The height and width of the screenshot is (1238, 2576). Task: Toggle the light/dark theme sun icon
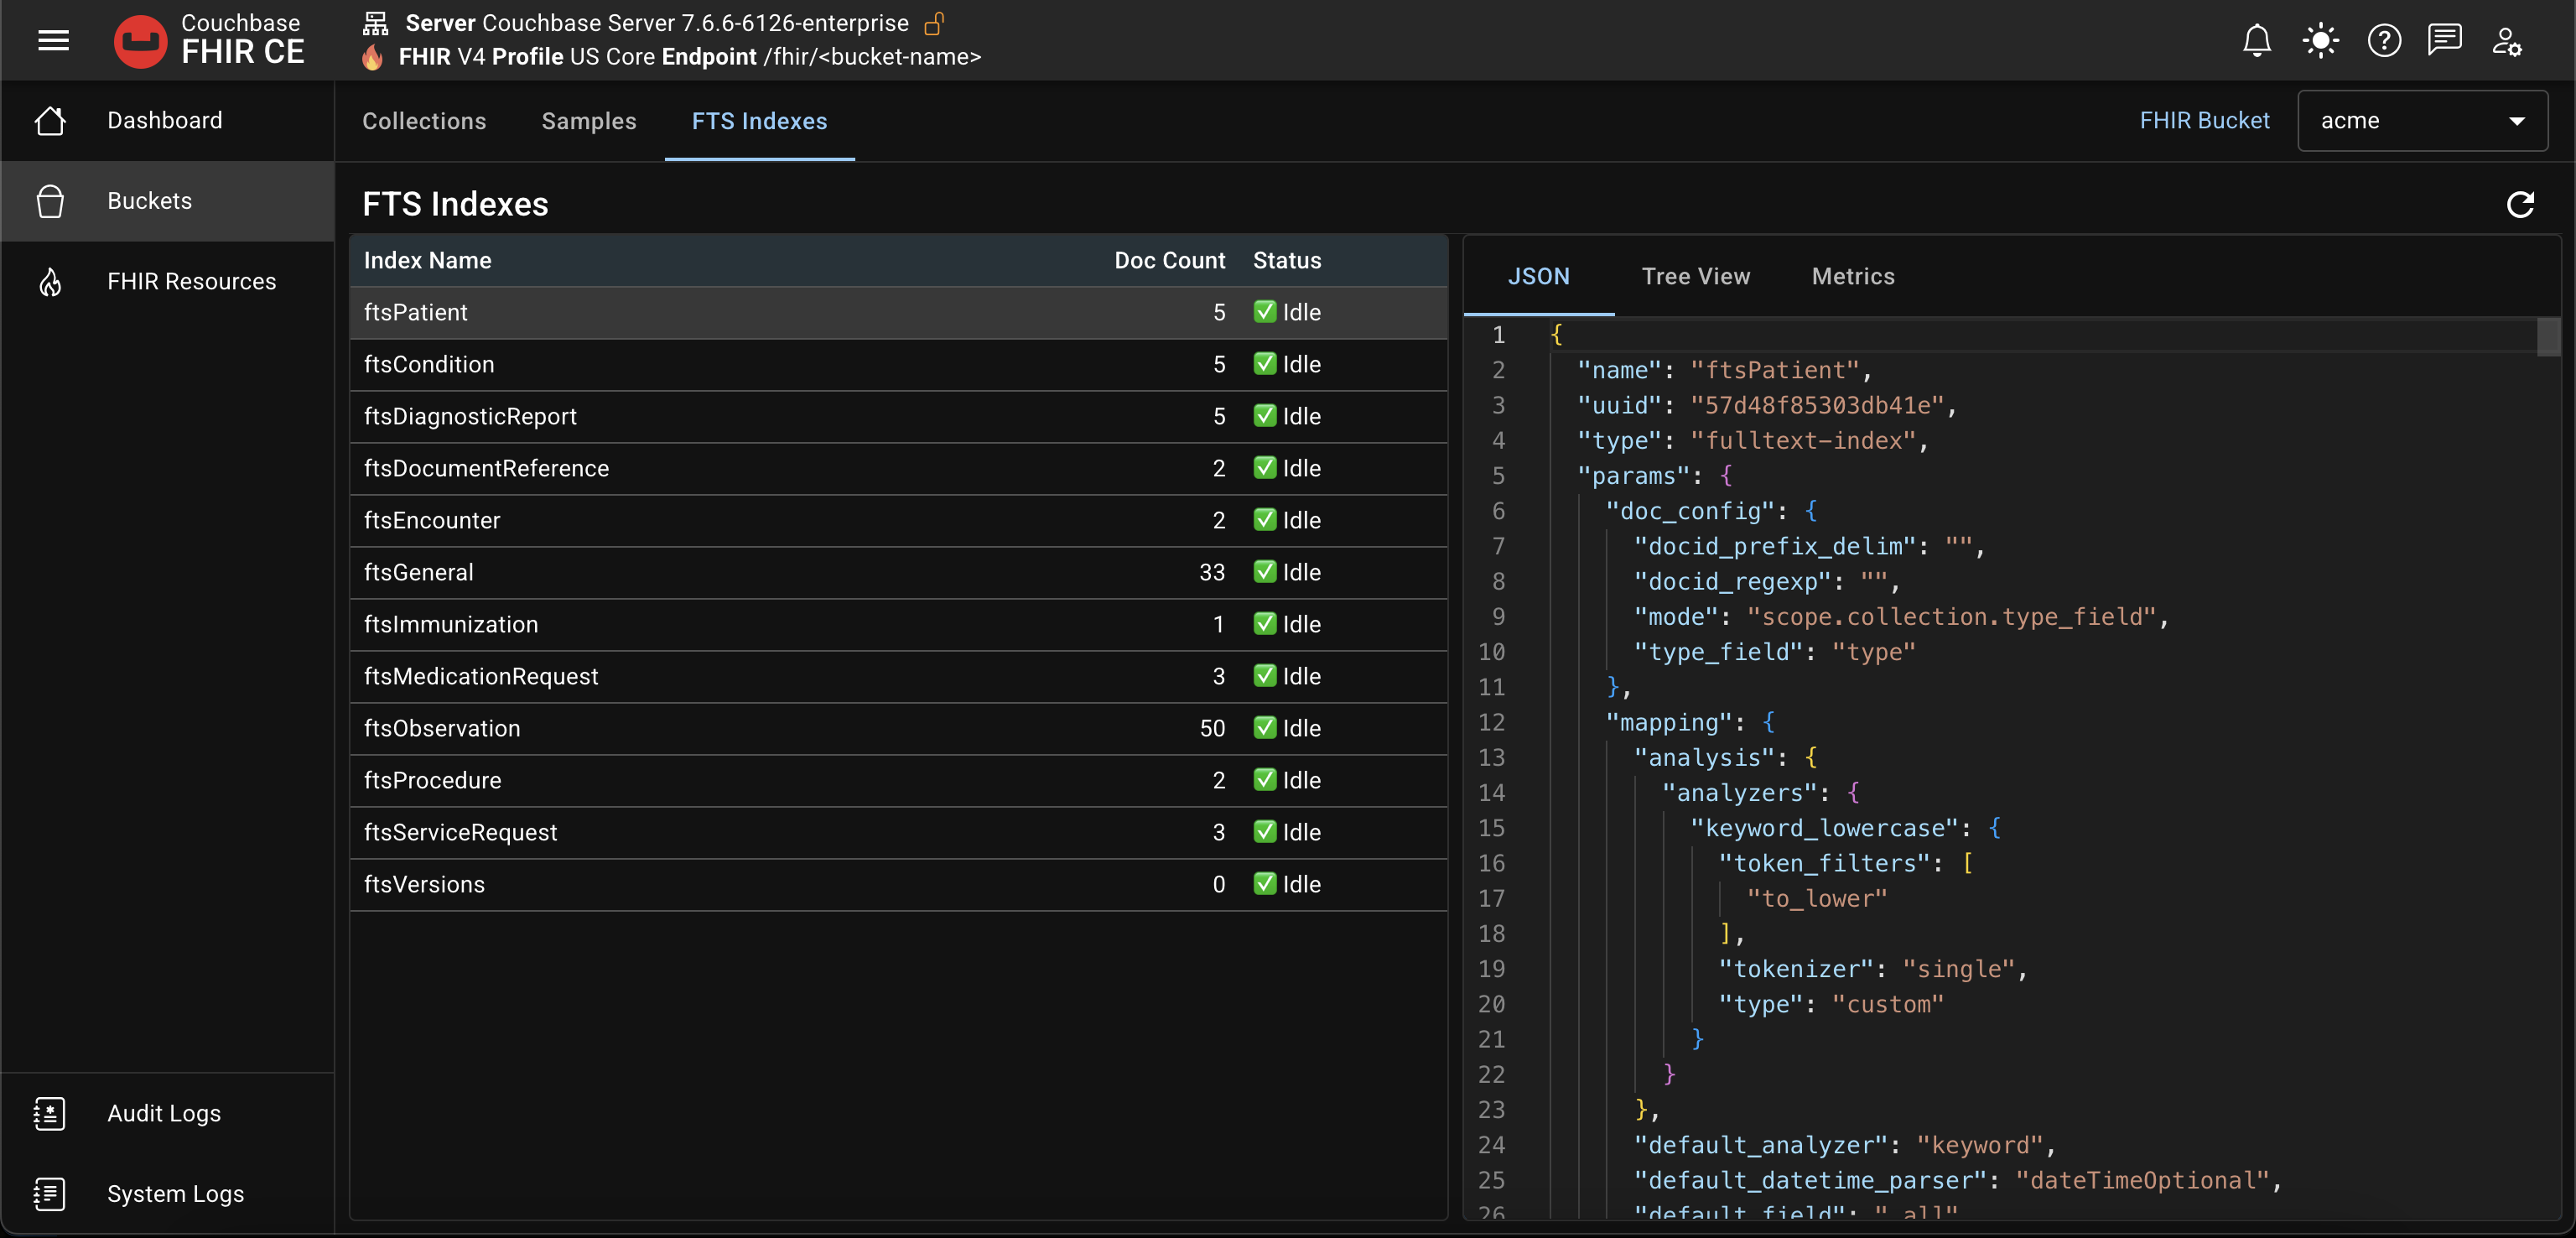pos(2320,40)
